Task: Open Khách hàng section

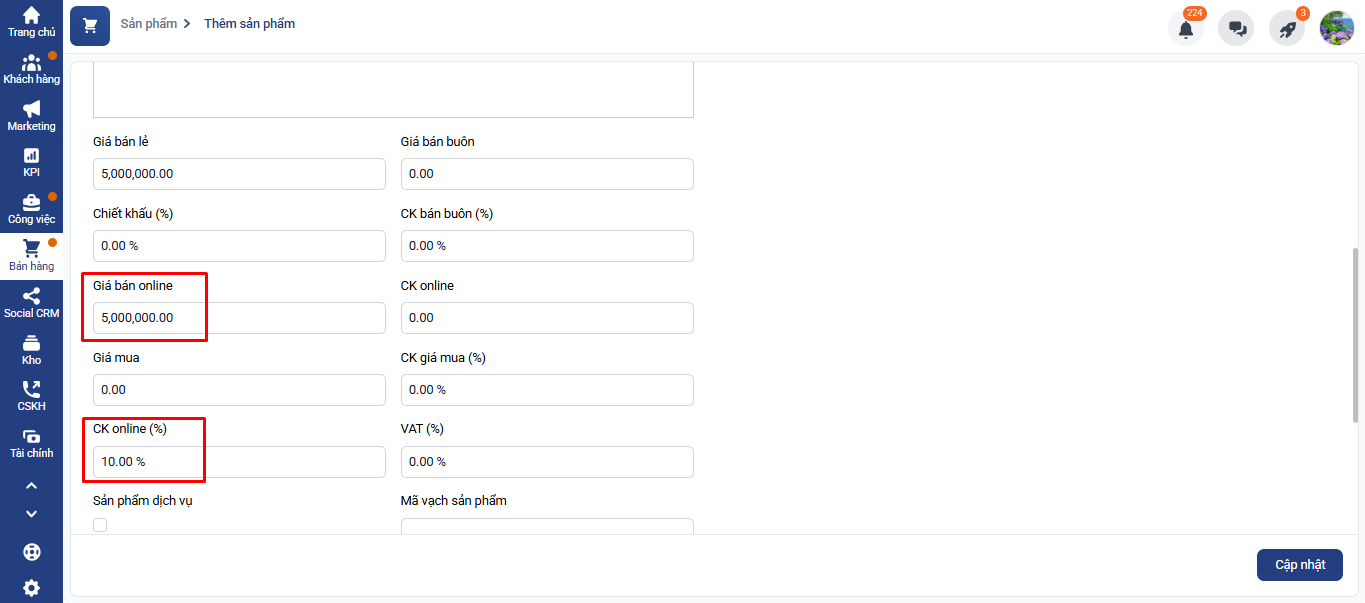Action: click(31, 69)
